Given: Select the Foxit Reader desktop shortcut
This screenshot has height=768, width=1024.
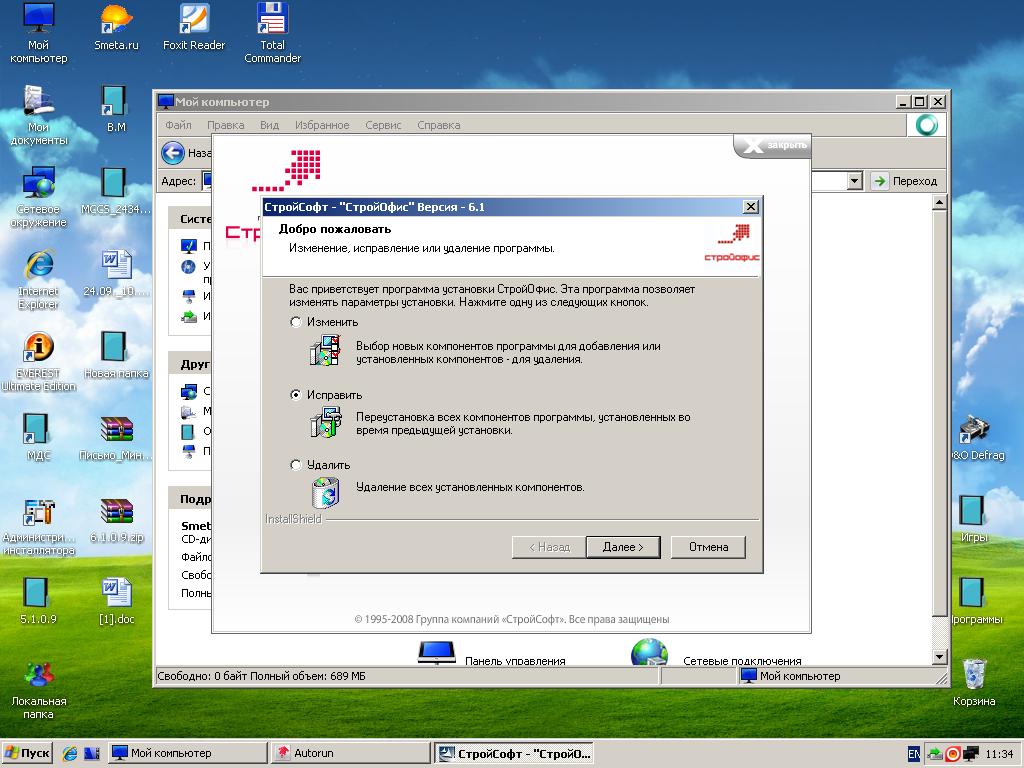Looking at the screenshot, I should [x=194, y=28].
